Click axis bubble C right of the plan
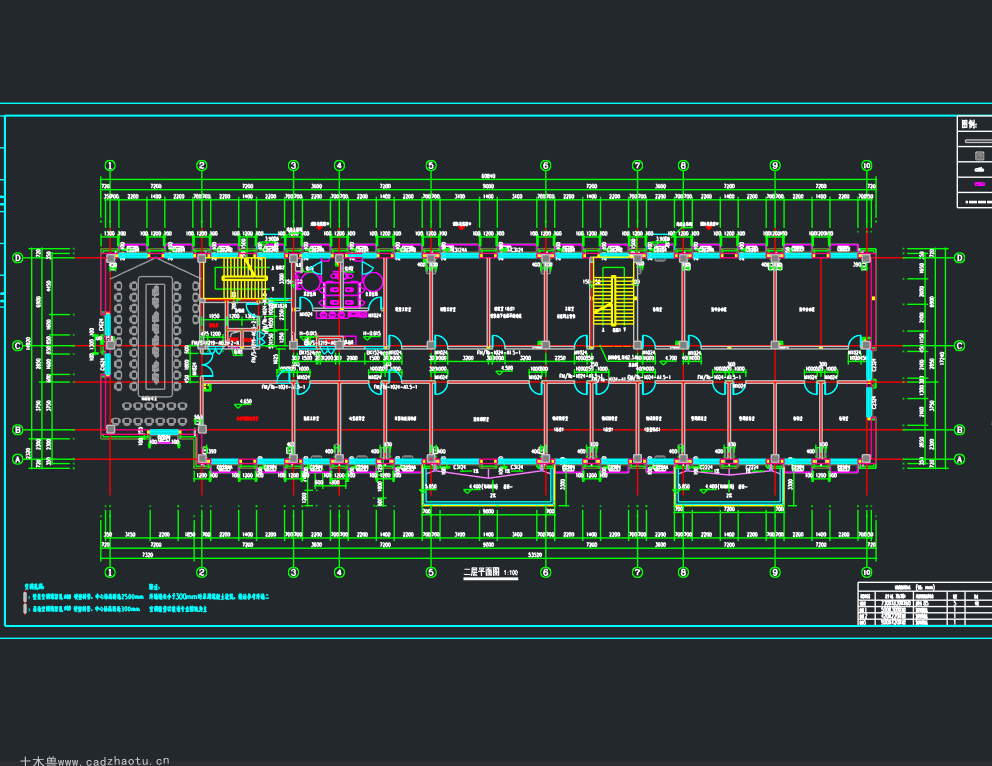This screenshot has height=766, width=992. click(959, 346)
